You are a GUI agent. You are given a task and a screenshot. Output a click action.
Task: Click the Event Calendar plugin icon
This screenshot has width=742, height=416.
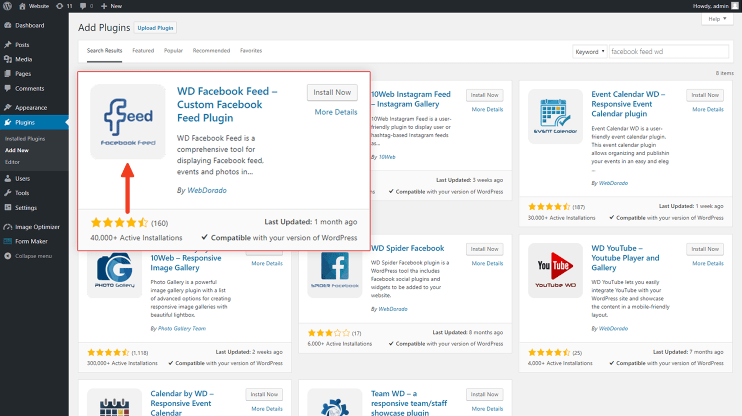tap(555, 116)
